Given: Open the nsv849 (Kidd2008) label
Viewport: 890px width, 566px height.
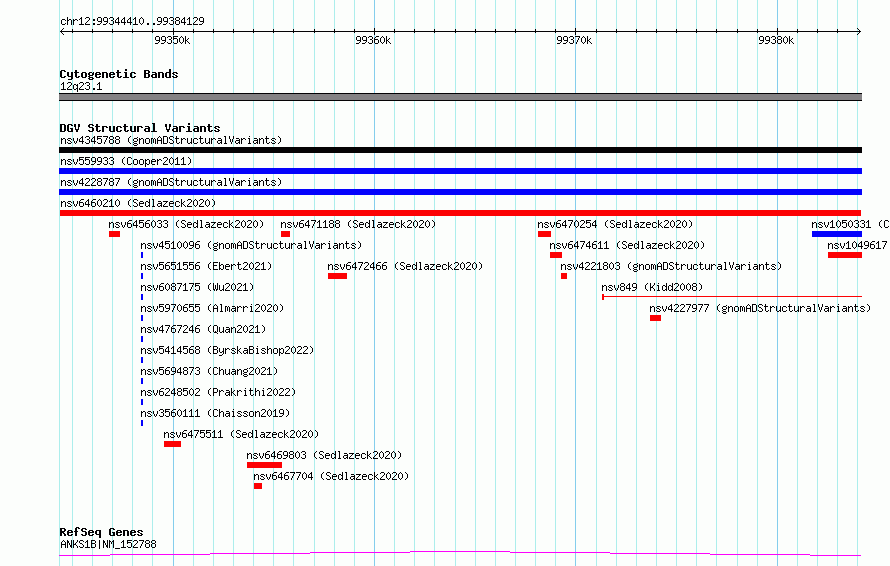Looking at the screenshot, I should (x=652, y=287).
